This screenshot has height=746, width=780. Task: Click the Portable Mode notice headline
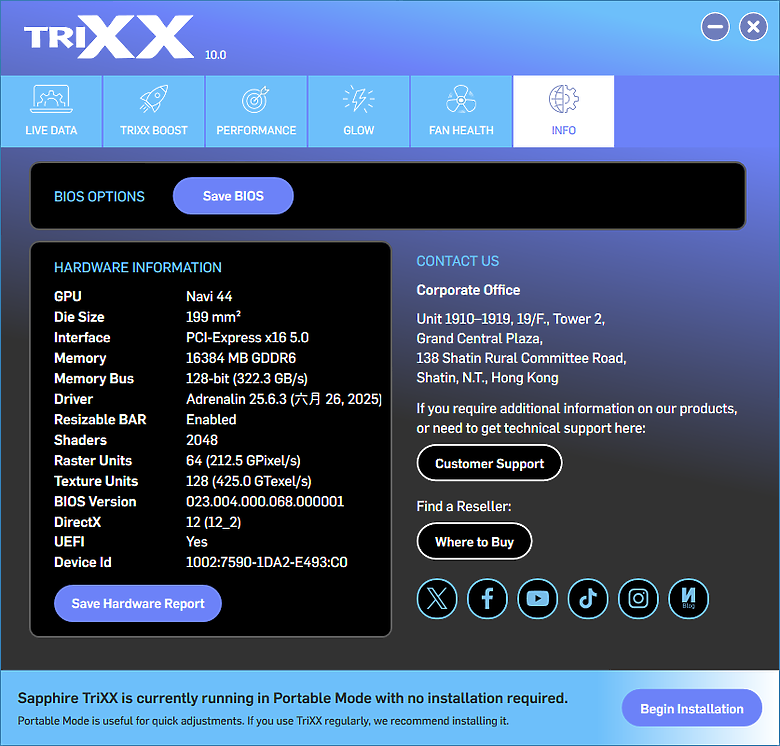292,698
